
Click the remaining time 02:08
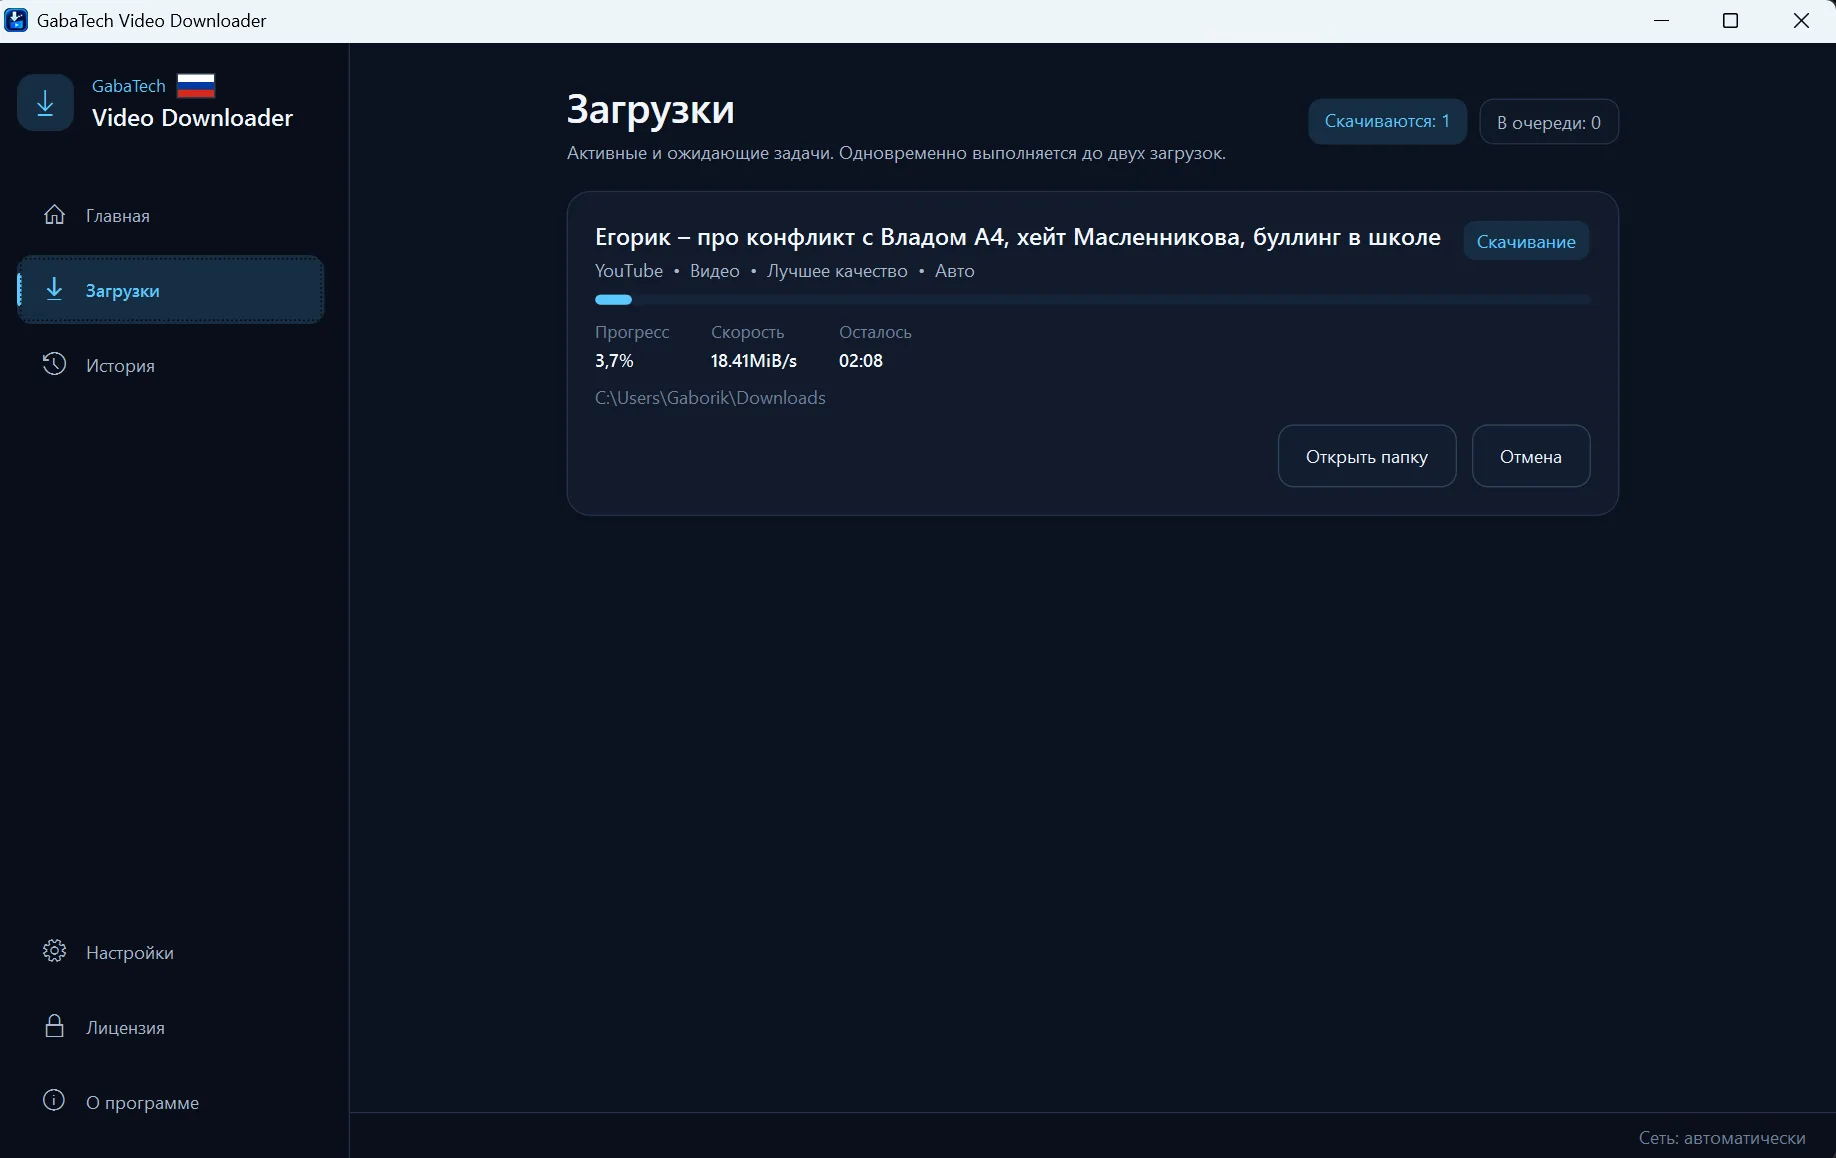861,361
